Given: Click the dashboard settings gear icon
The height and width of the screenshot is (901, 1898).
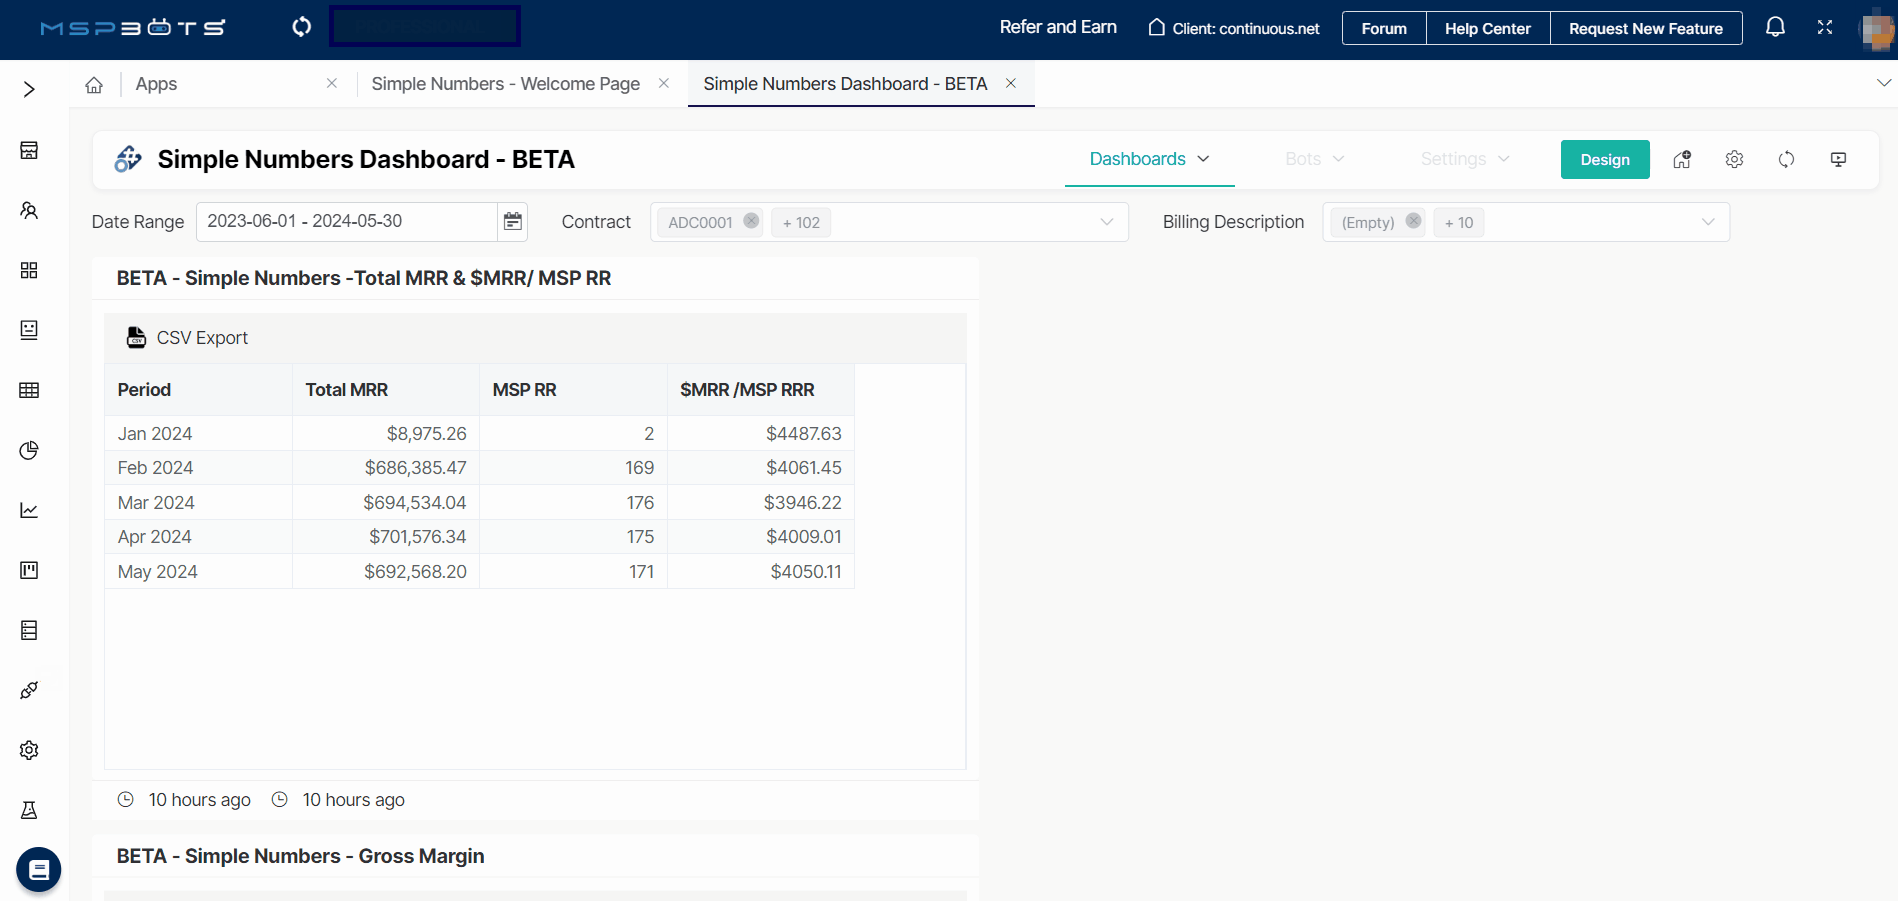Looking at the screenshot, I should point(1734,160).
